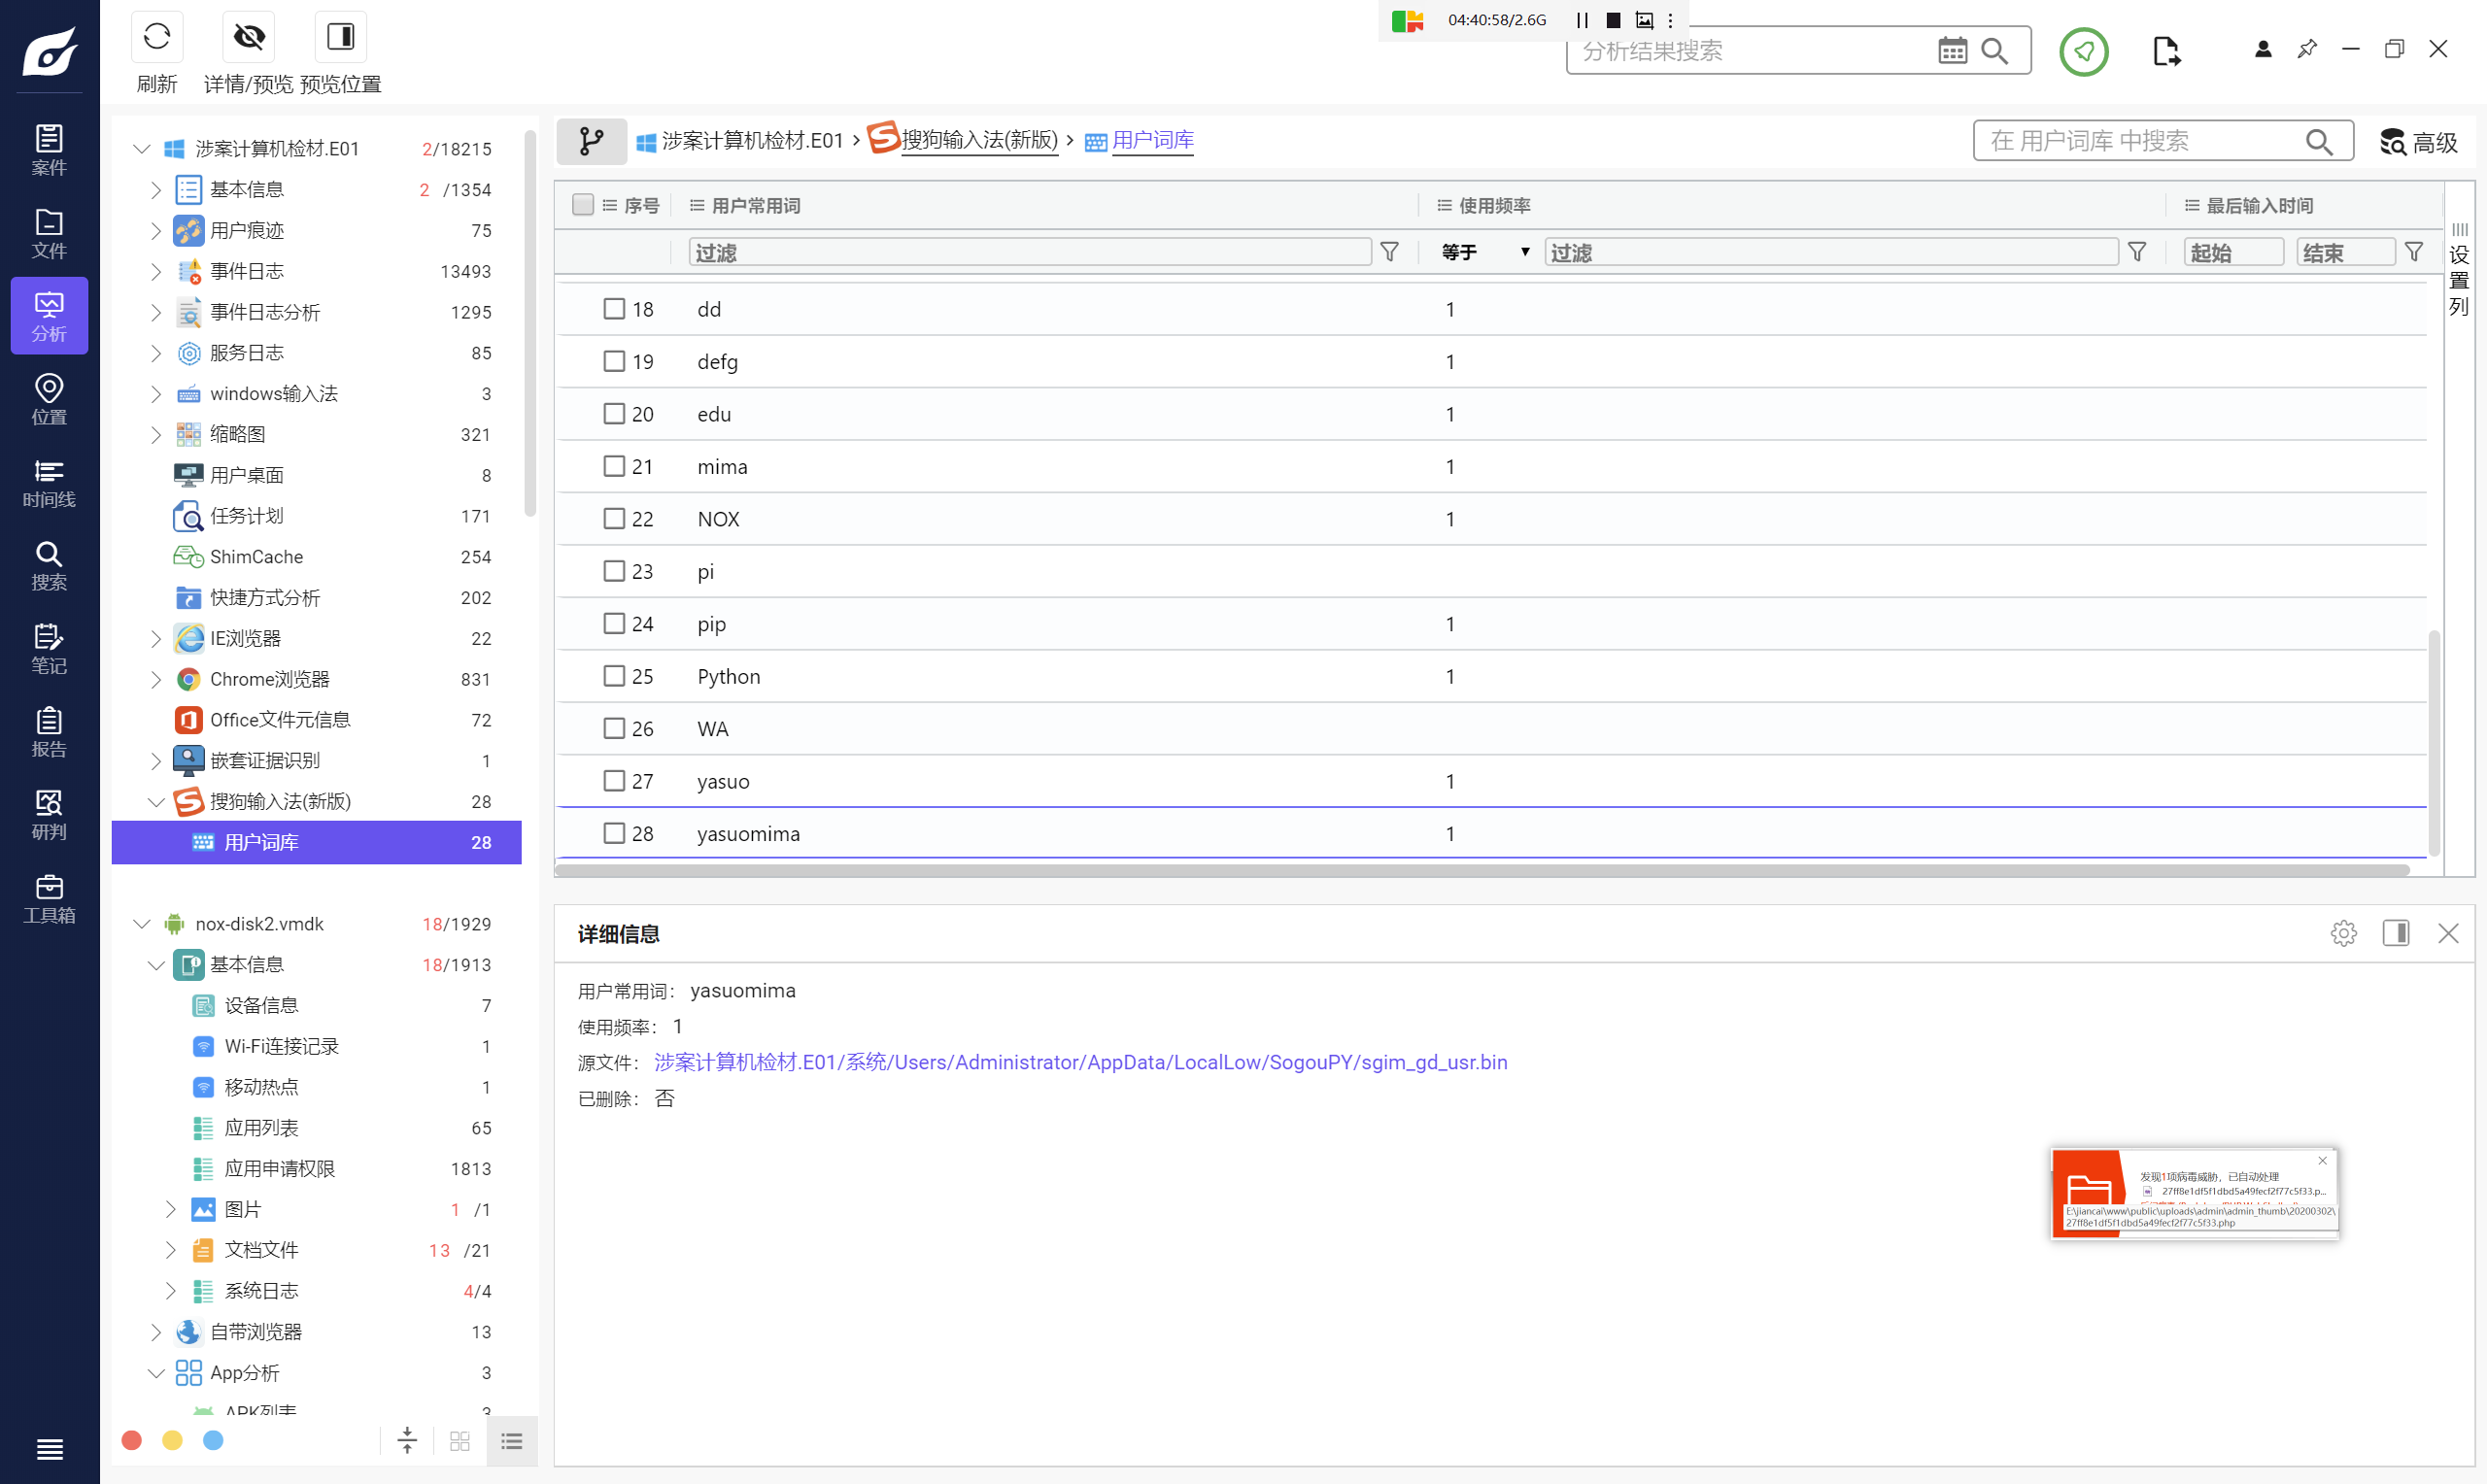The width and height of the screenshot is (2487, 1484).
Task: Click the calendar icon in global search
Action: click(x=1952, y=50)
